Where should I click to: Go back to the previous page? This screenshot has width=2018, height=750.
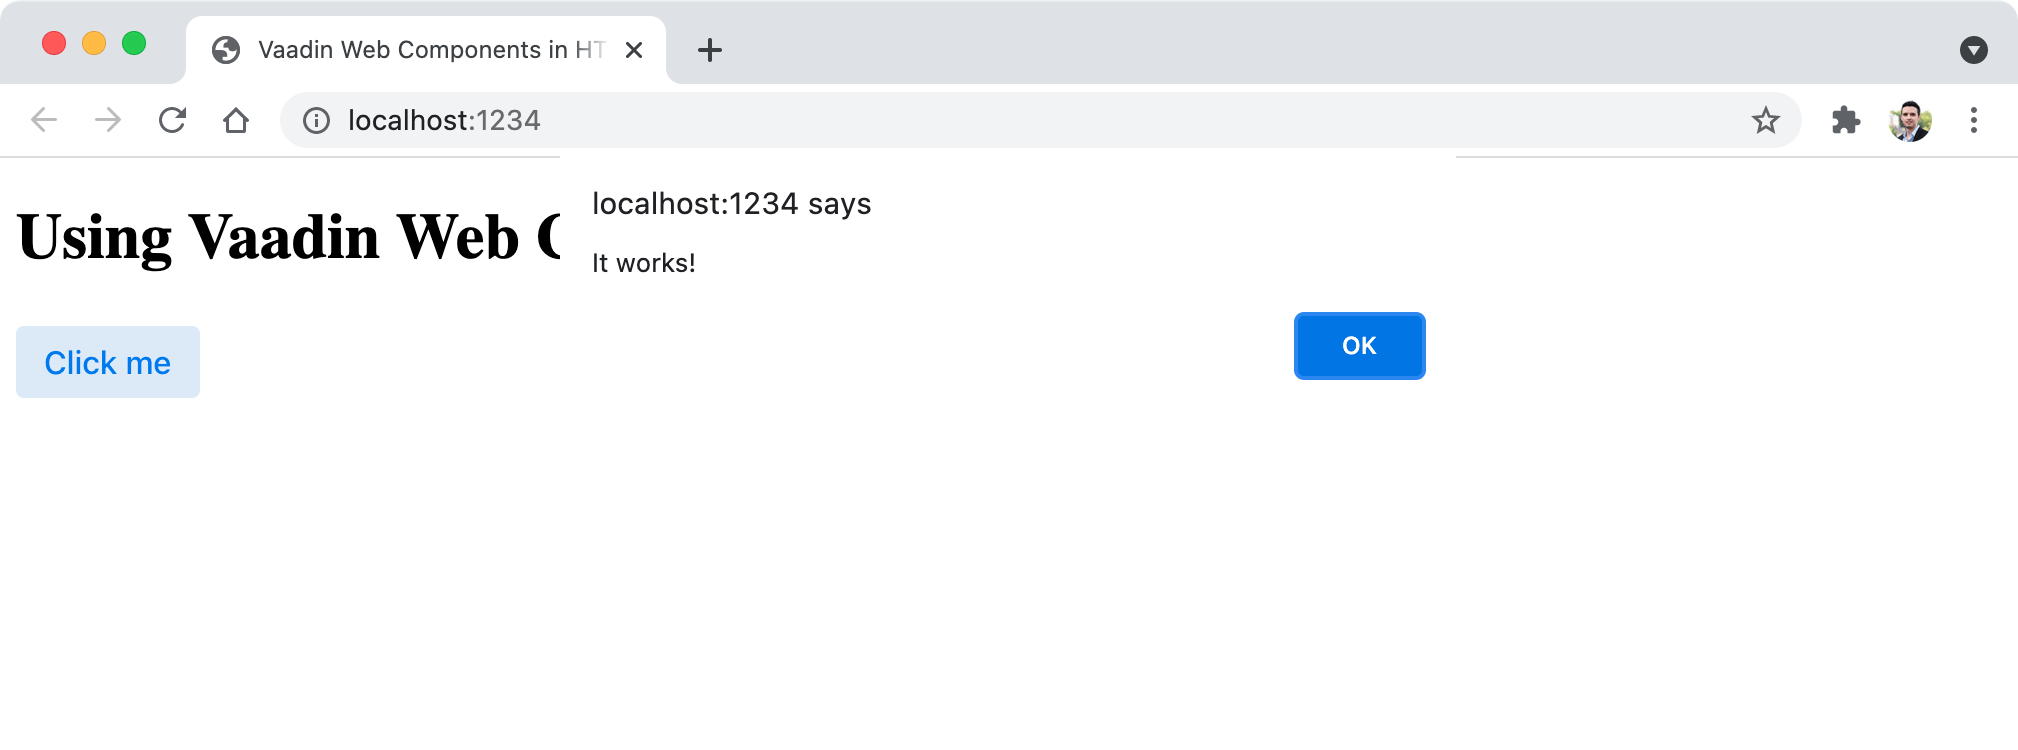(x=44, y=121)
